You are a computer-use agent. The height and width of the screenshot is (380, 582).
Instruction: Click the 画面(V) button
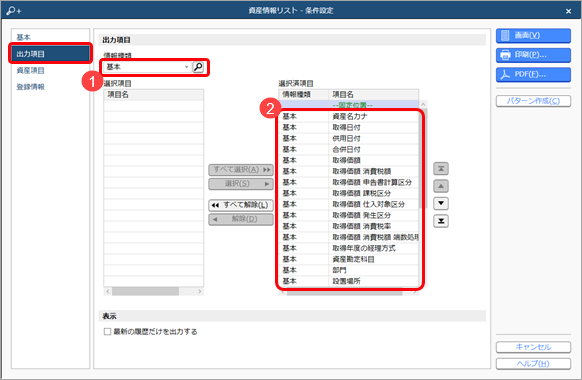[533, 36]
